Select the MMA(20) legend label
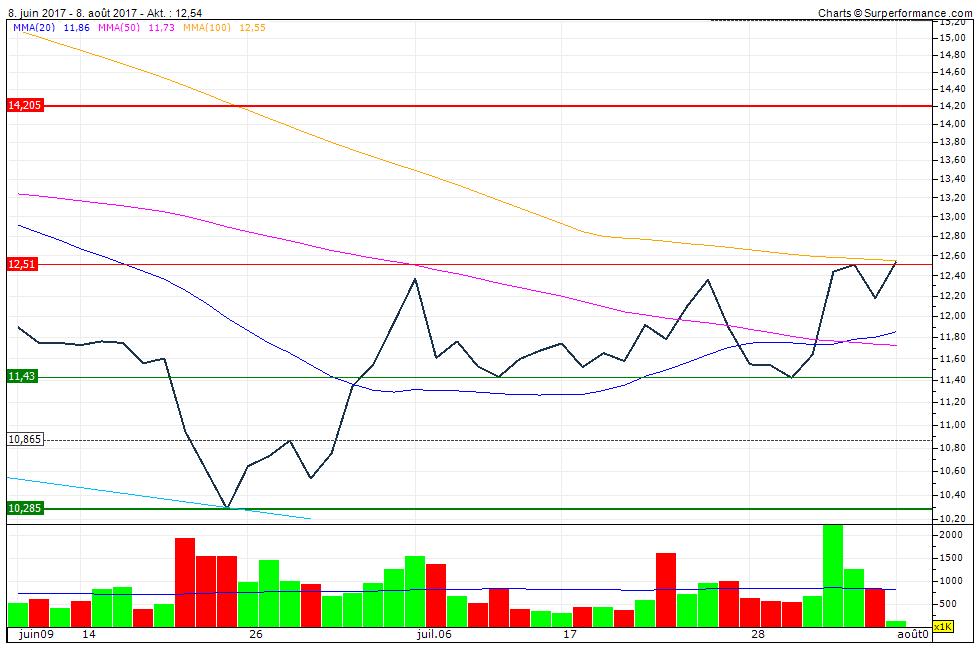 (x=34, y=28)
